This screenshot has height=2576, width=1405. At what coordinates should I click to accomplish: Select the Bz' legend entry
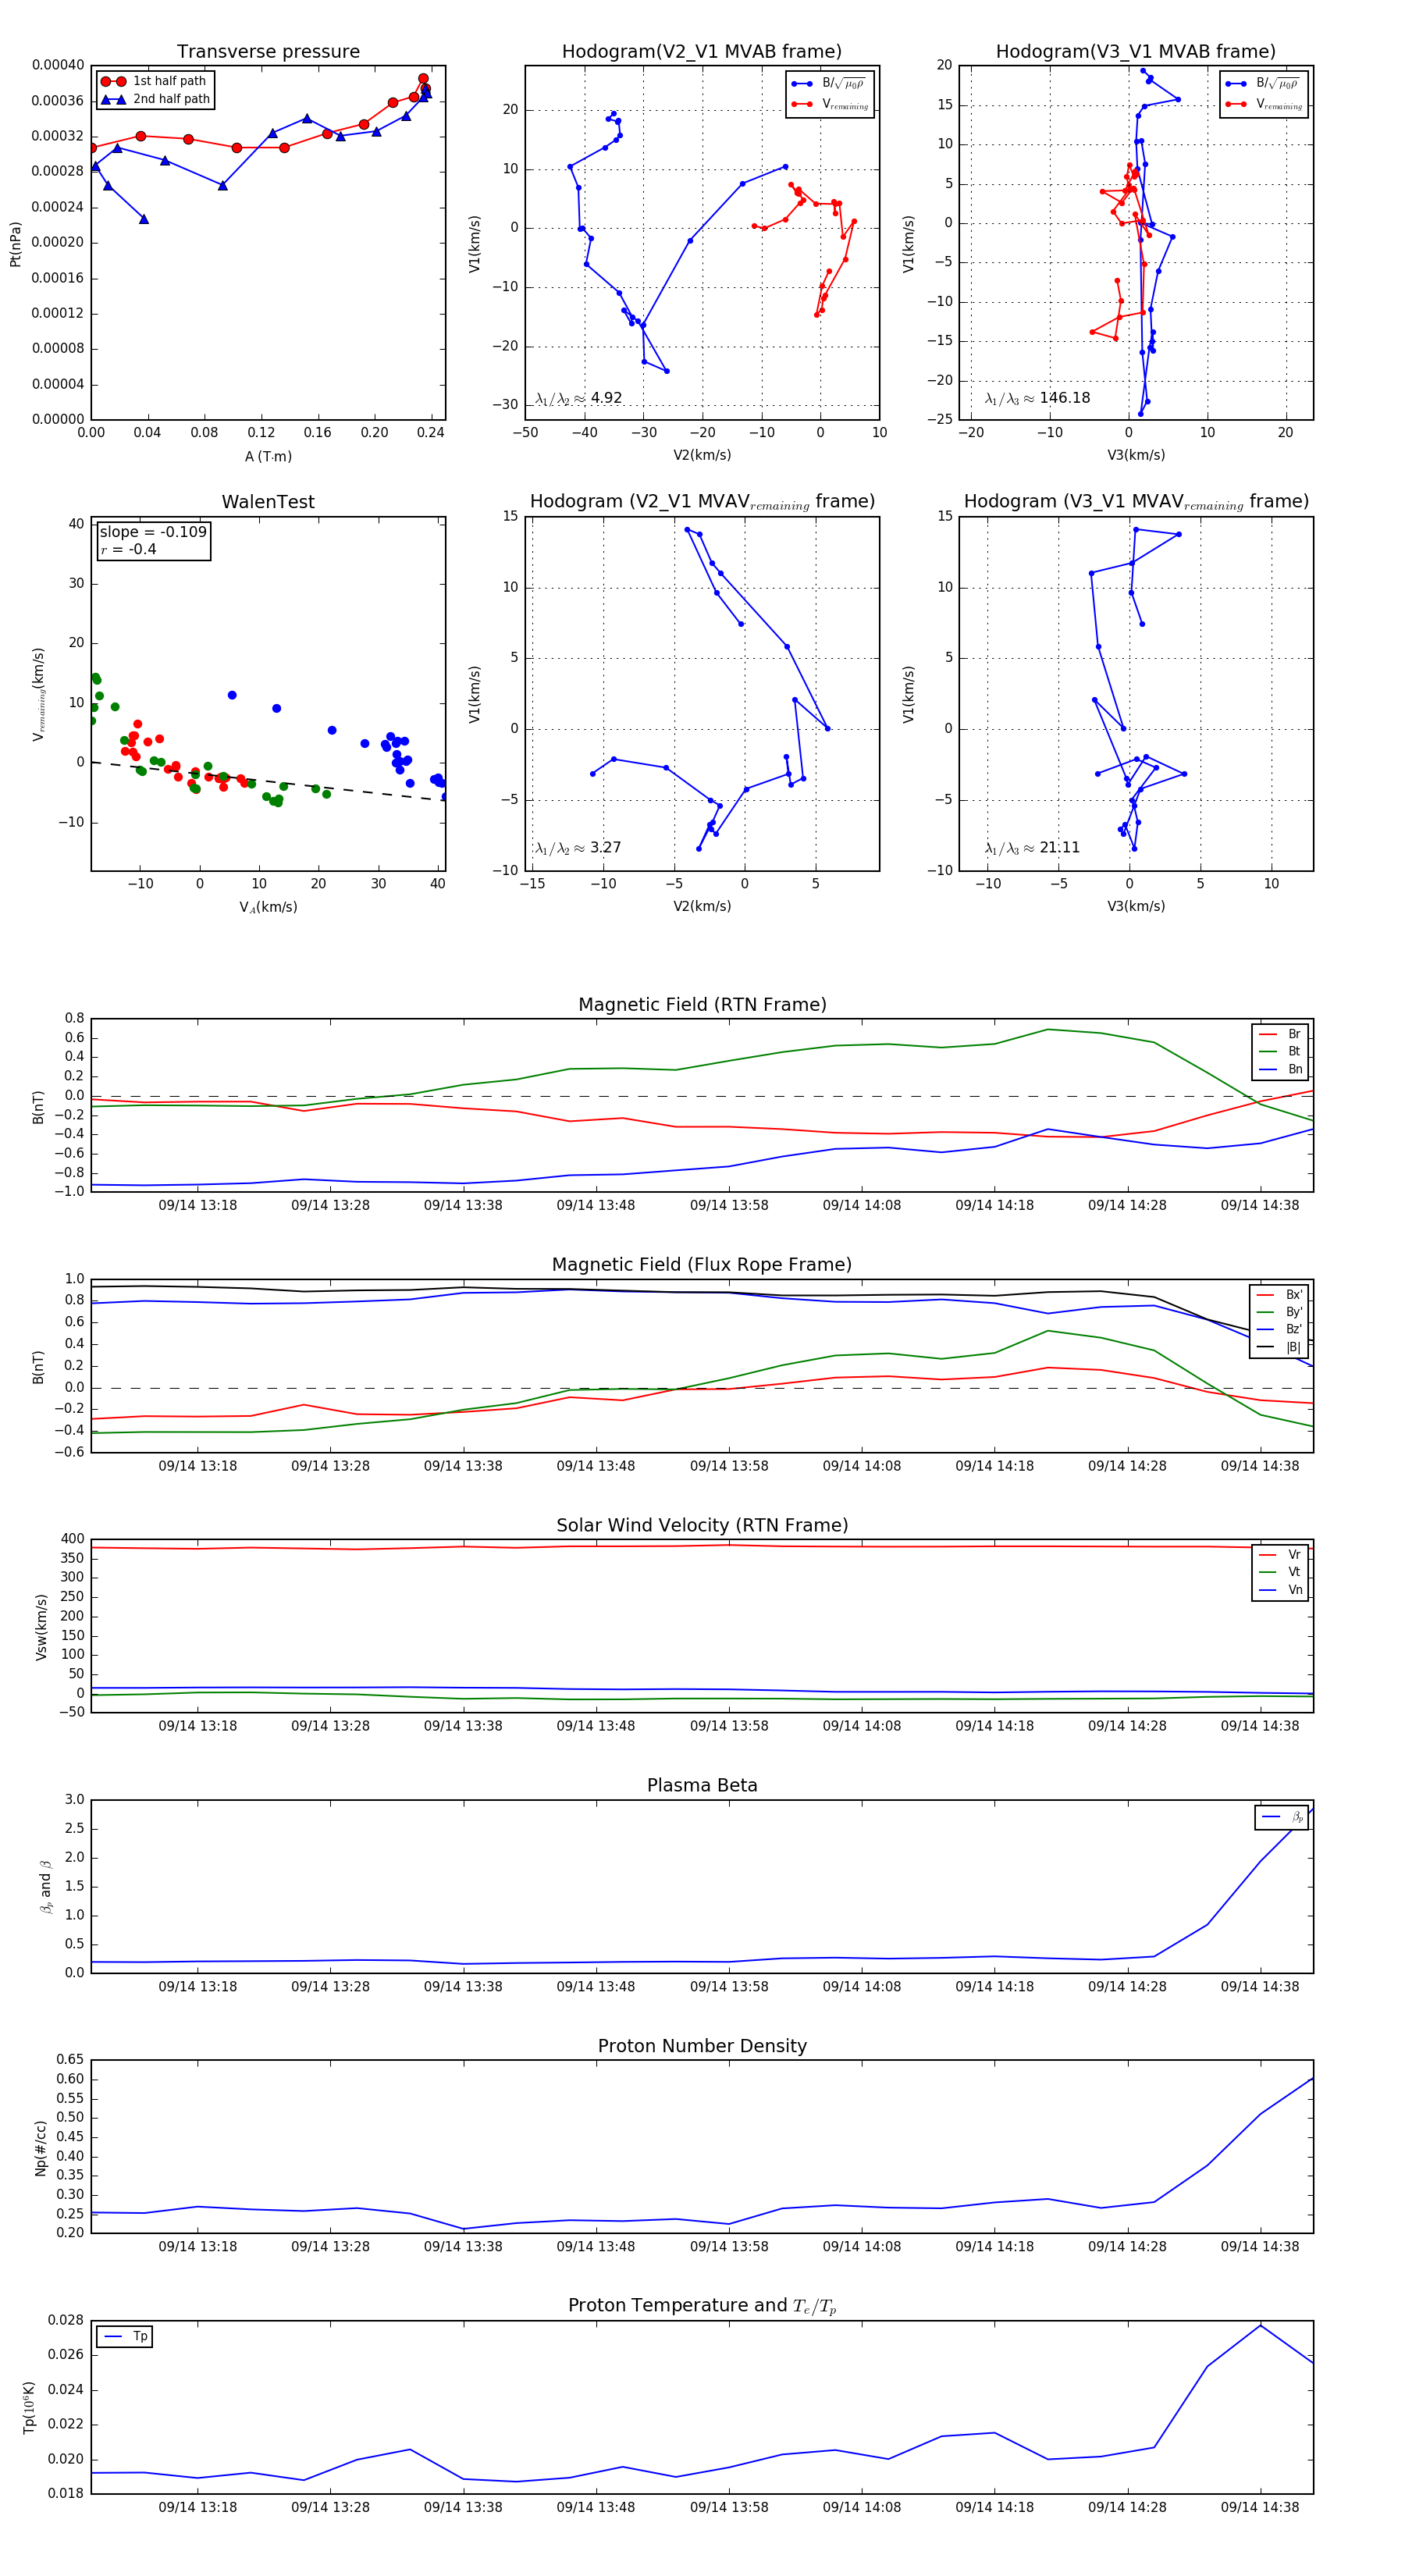tap(1280, 1329)
